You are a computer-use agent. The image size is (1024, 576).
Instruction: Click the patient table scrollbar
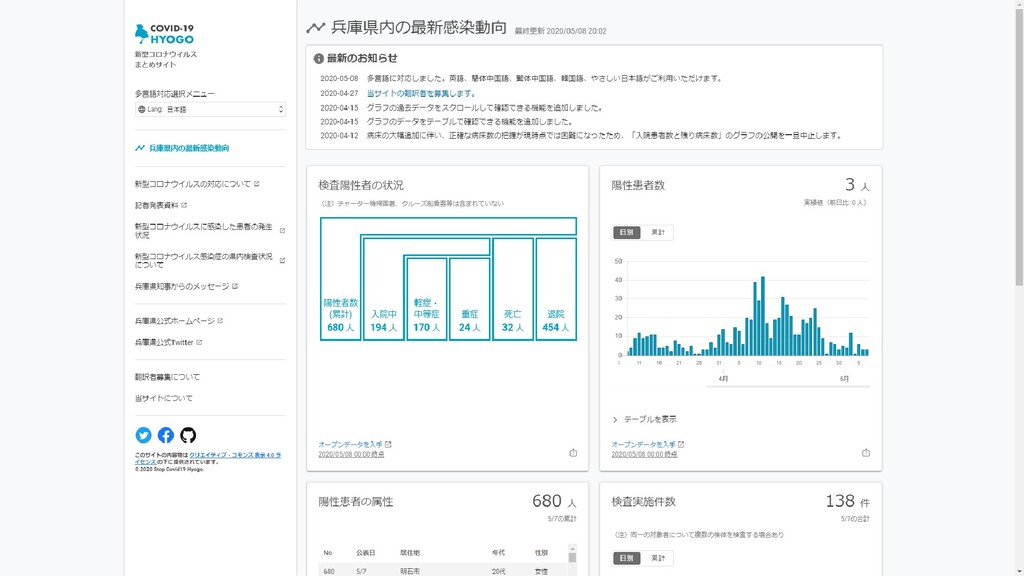click(x=572, y=558)
